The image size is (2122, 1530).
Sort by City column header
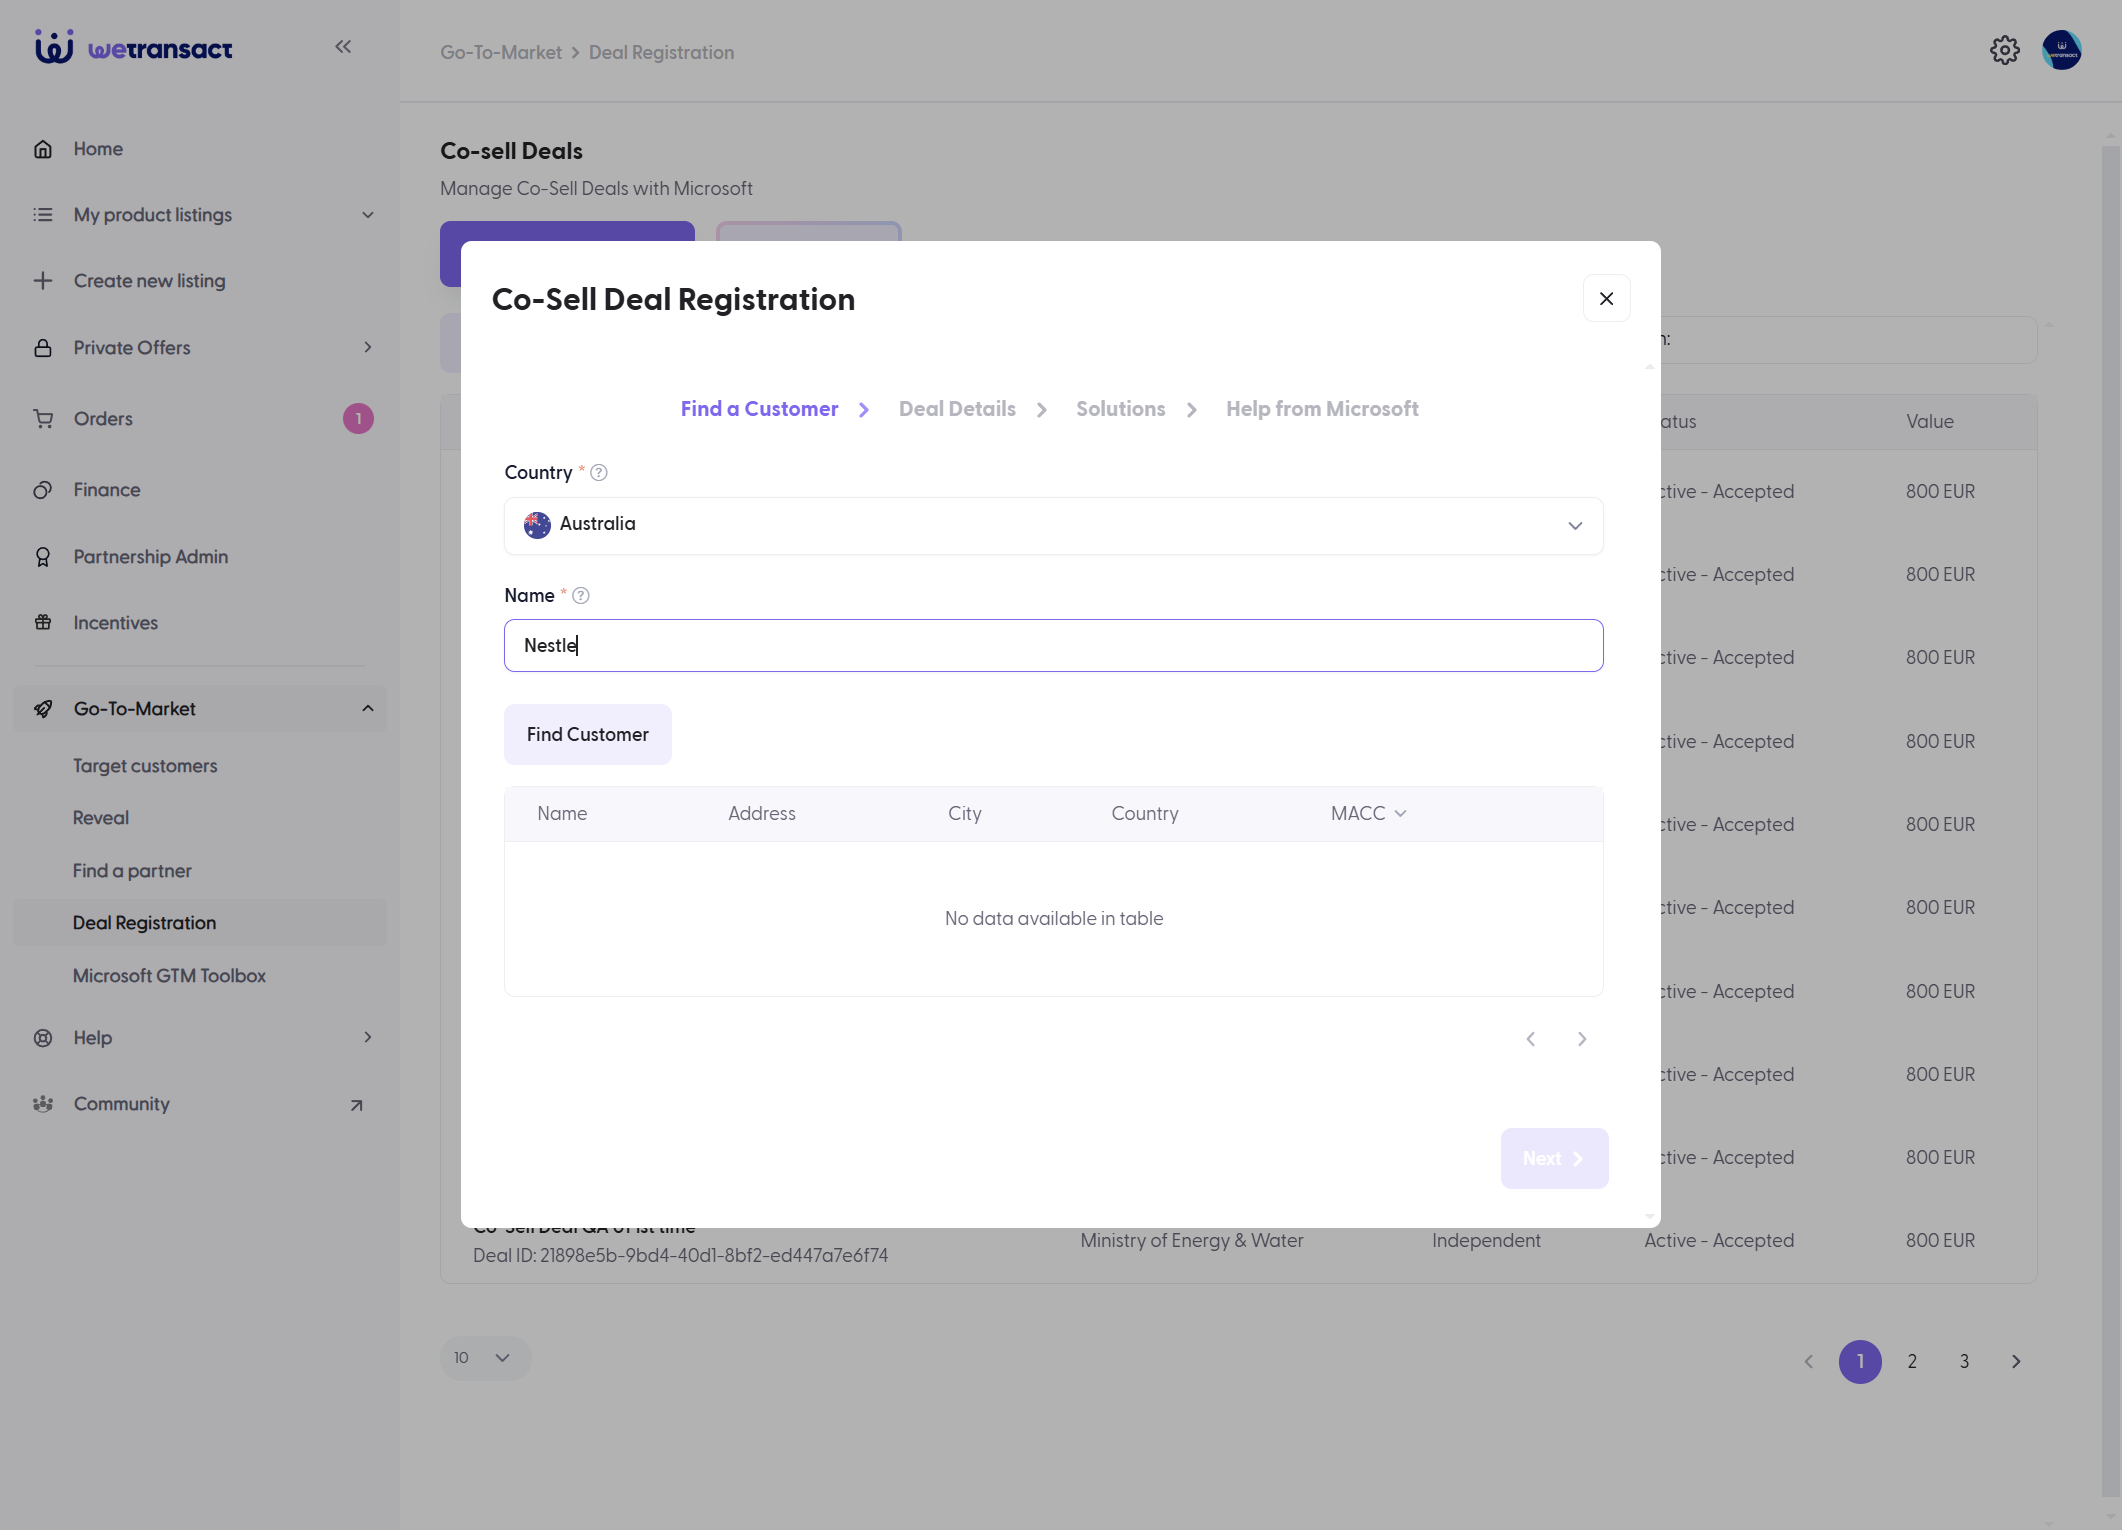coord(965,814)
